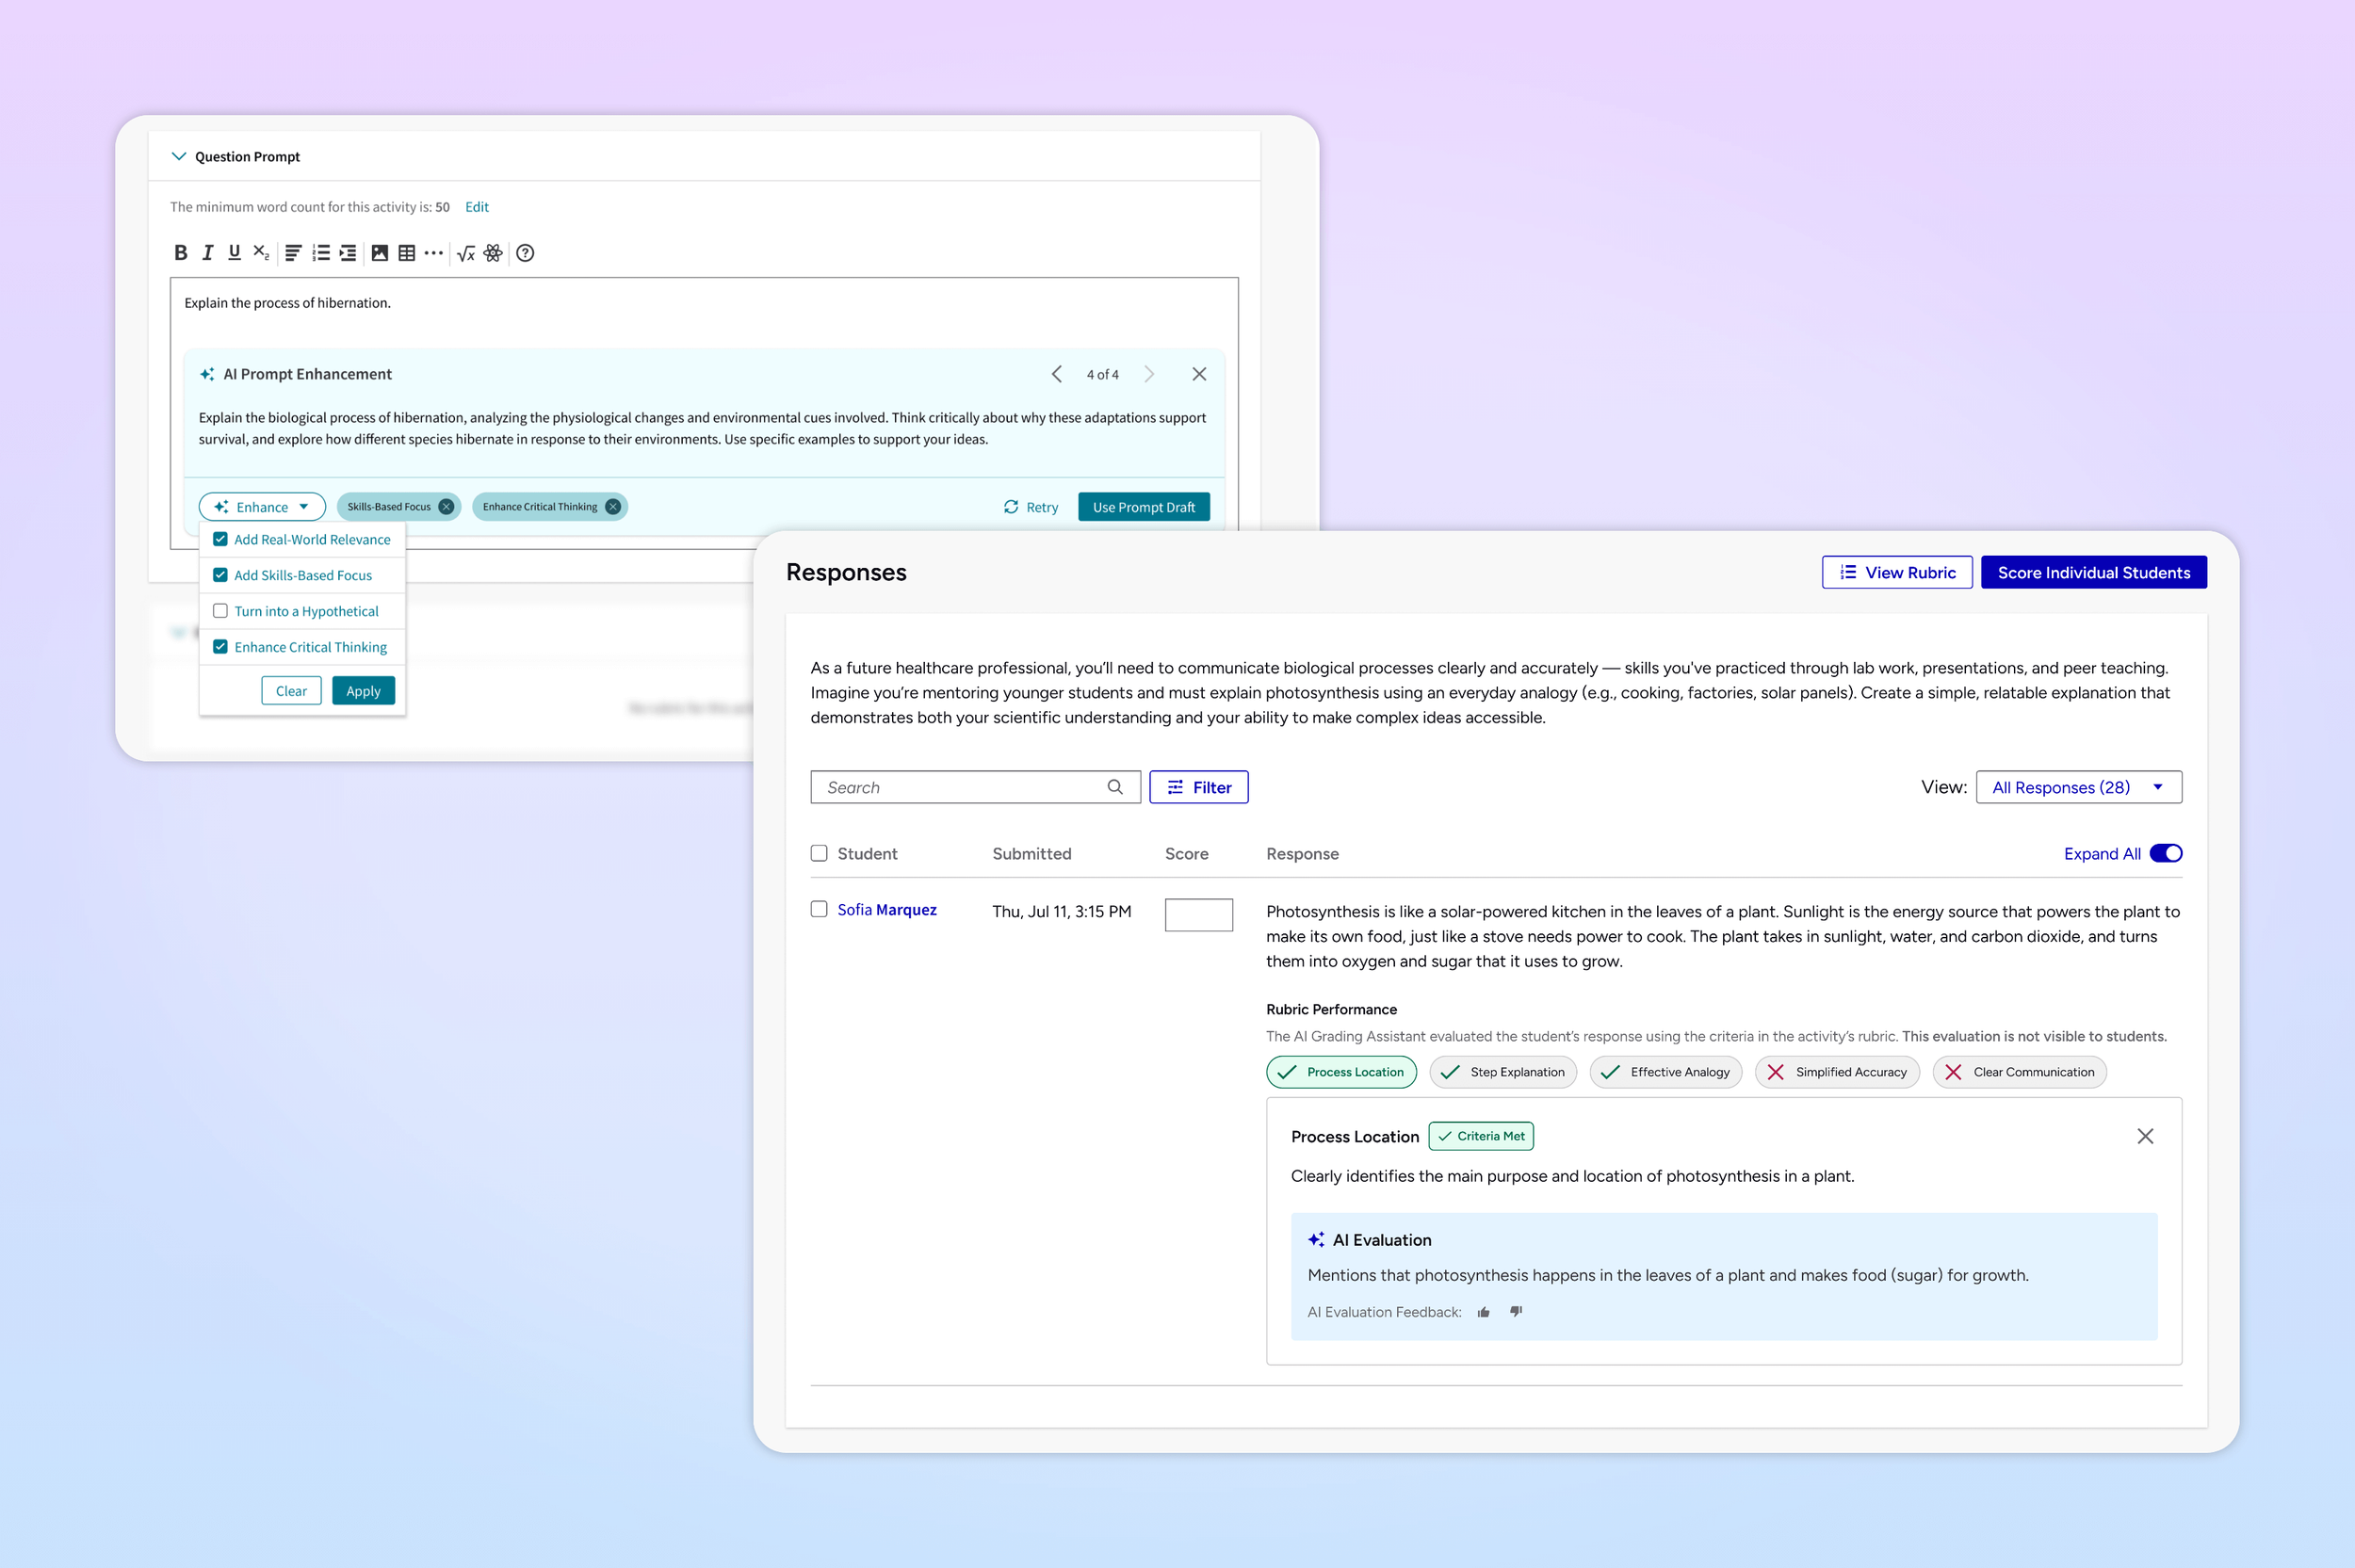Check the Turn into a Hypothetical option
This screenshot has width=2355, height=1568.
point(221,611)
